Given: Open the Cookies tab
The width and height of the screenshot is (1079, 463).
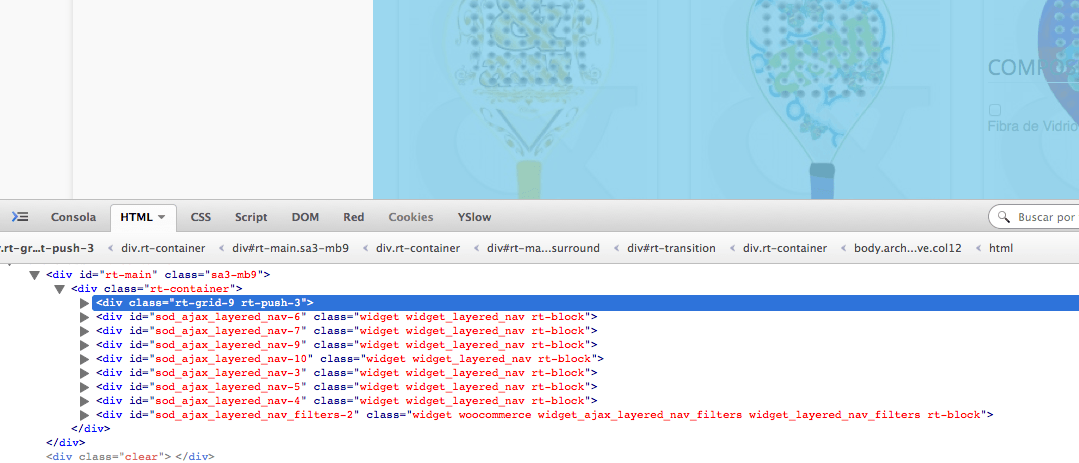Looking at the screenshot, I should tap(411, 217).
